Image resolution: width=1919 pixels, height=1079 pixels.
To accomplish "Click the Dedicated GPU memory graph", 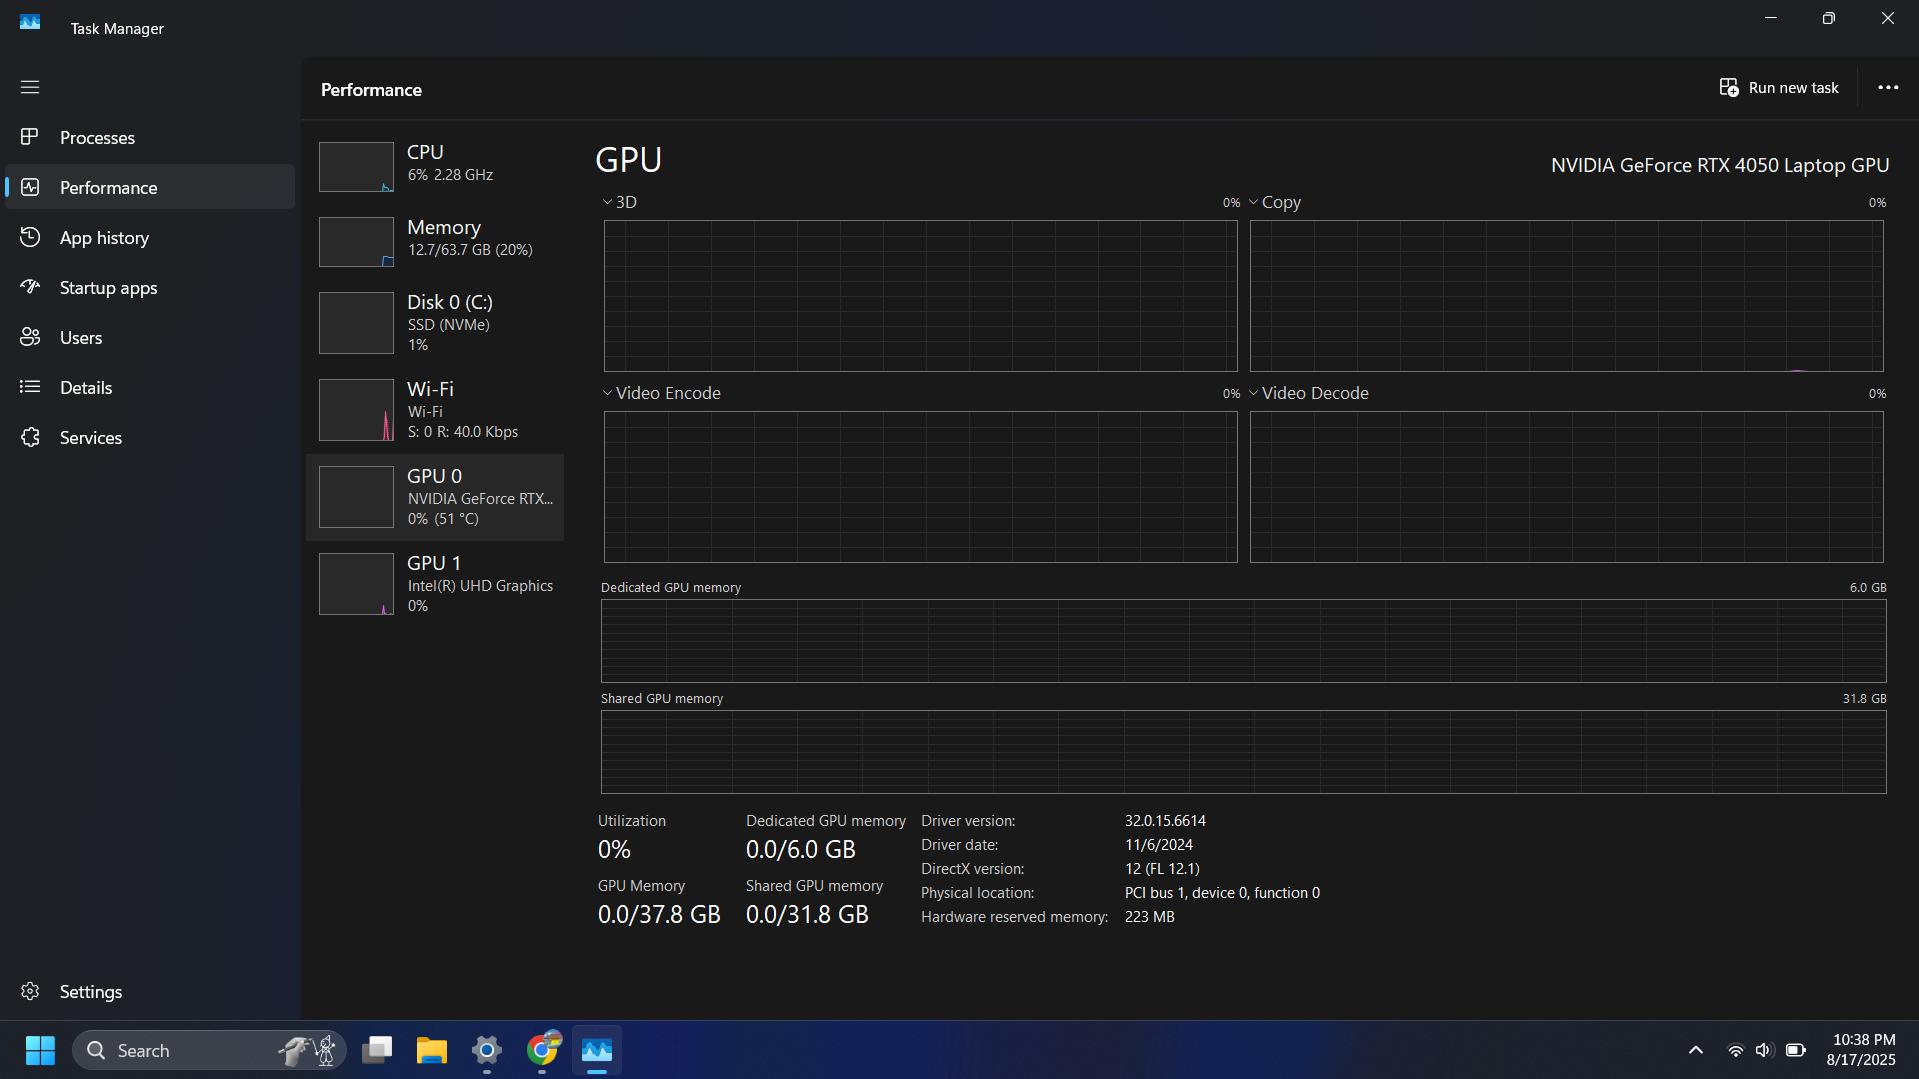I will coord(1243,641).
